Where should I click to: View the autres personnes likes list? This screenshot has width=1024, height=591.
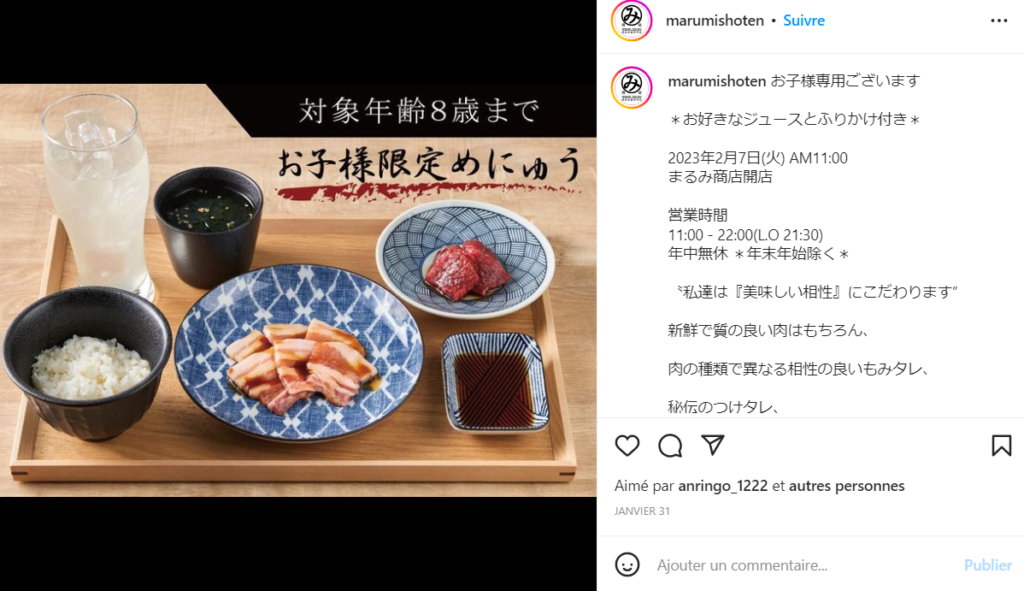pos(846,486)
